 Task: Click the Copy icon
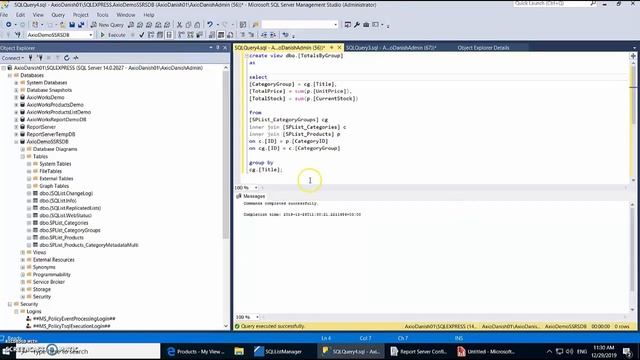[188, 24]
